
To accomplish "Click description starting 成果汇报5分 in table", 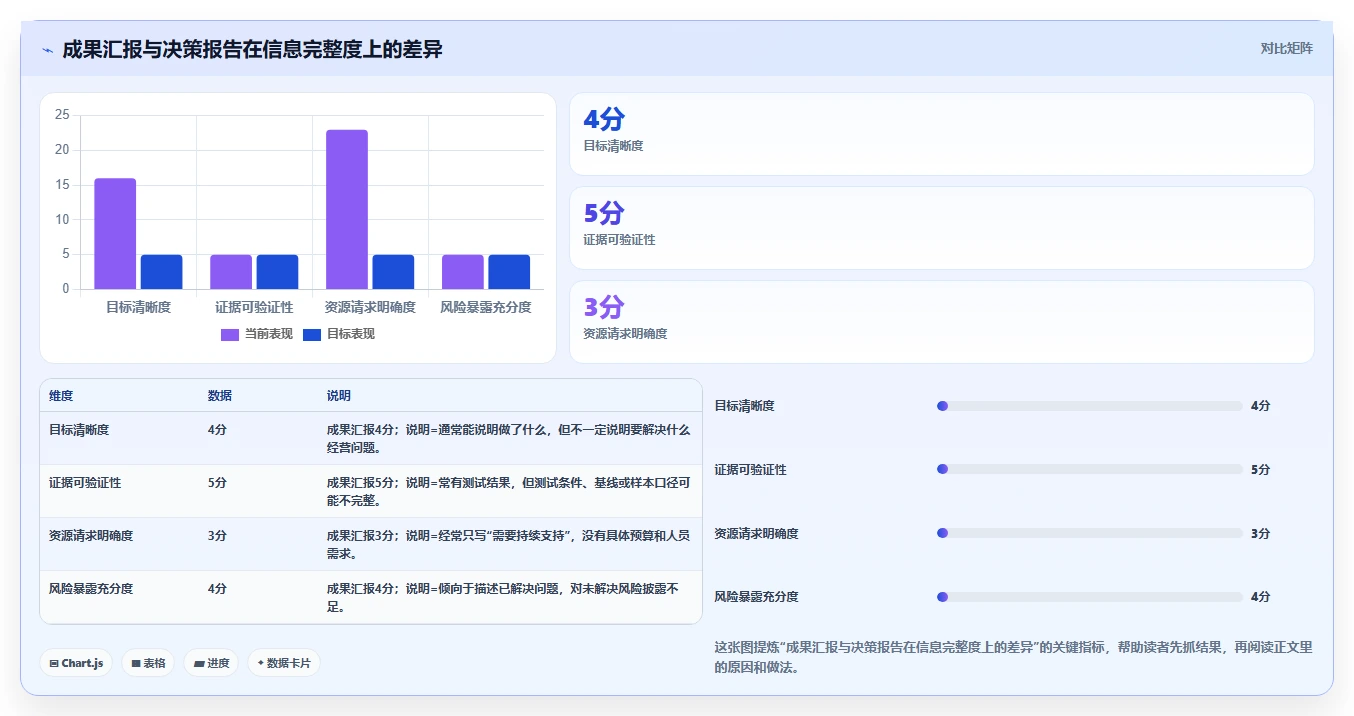I will [x=508, y=491].
